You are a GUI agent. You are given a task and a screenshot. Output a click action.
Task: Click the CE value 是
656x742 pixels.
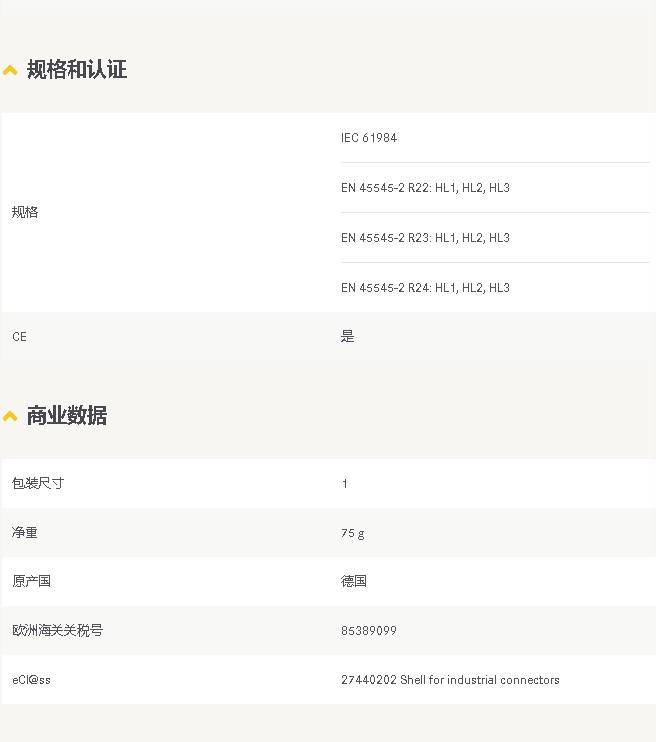347,336
